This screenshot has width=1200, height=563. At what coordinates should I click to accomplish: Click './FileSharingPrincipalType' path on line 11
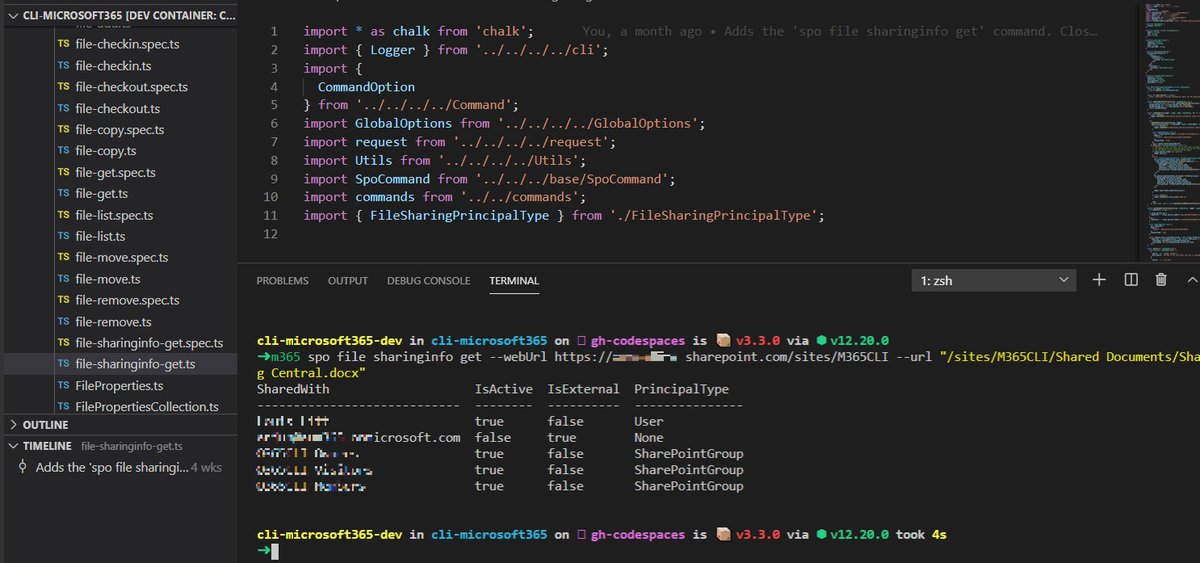click(x=714, y=215)
